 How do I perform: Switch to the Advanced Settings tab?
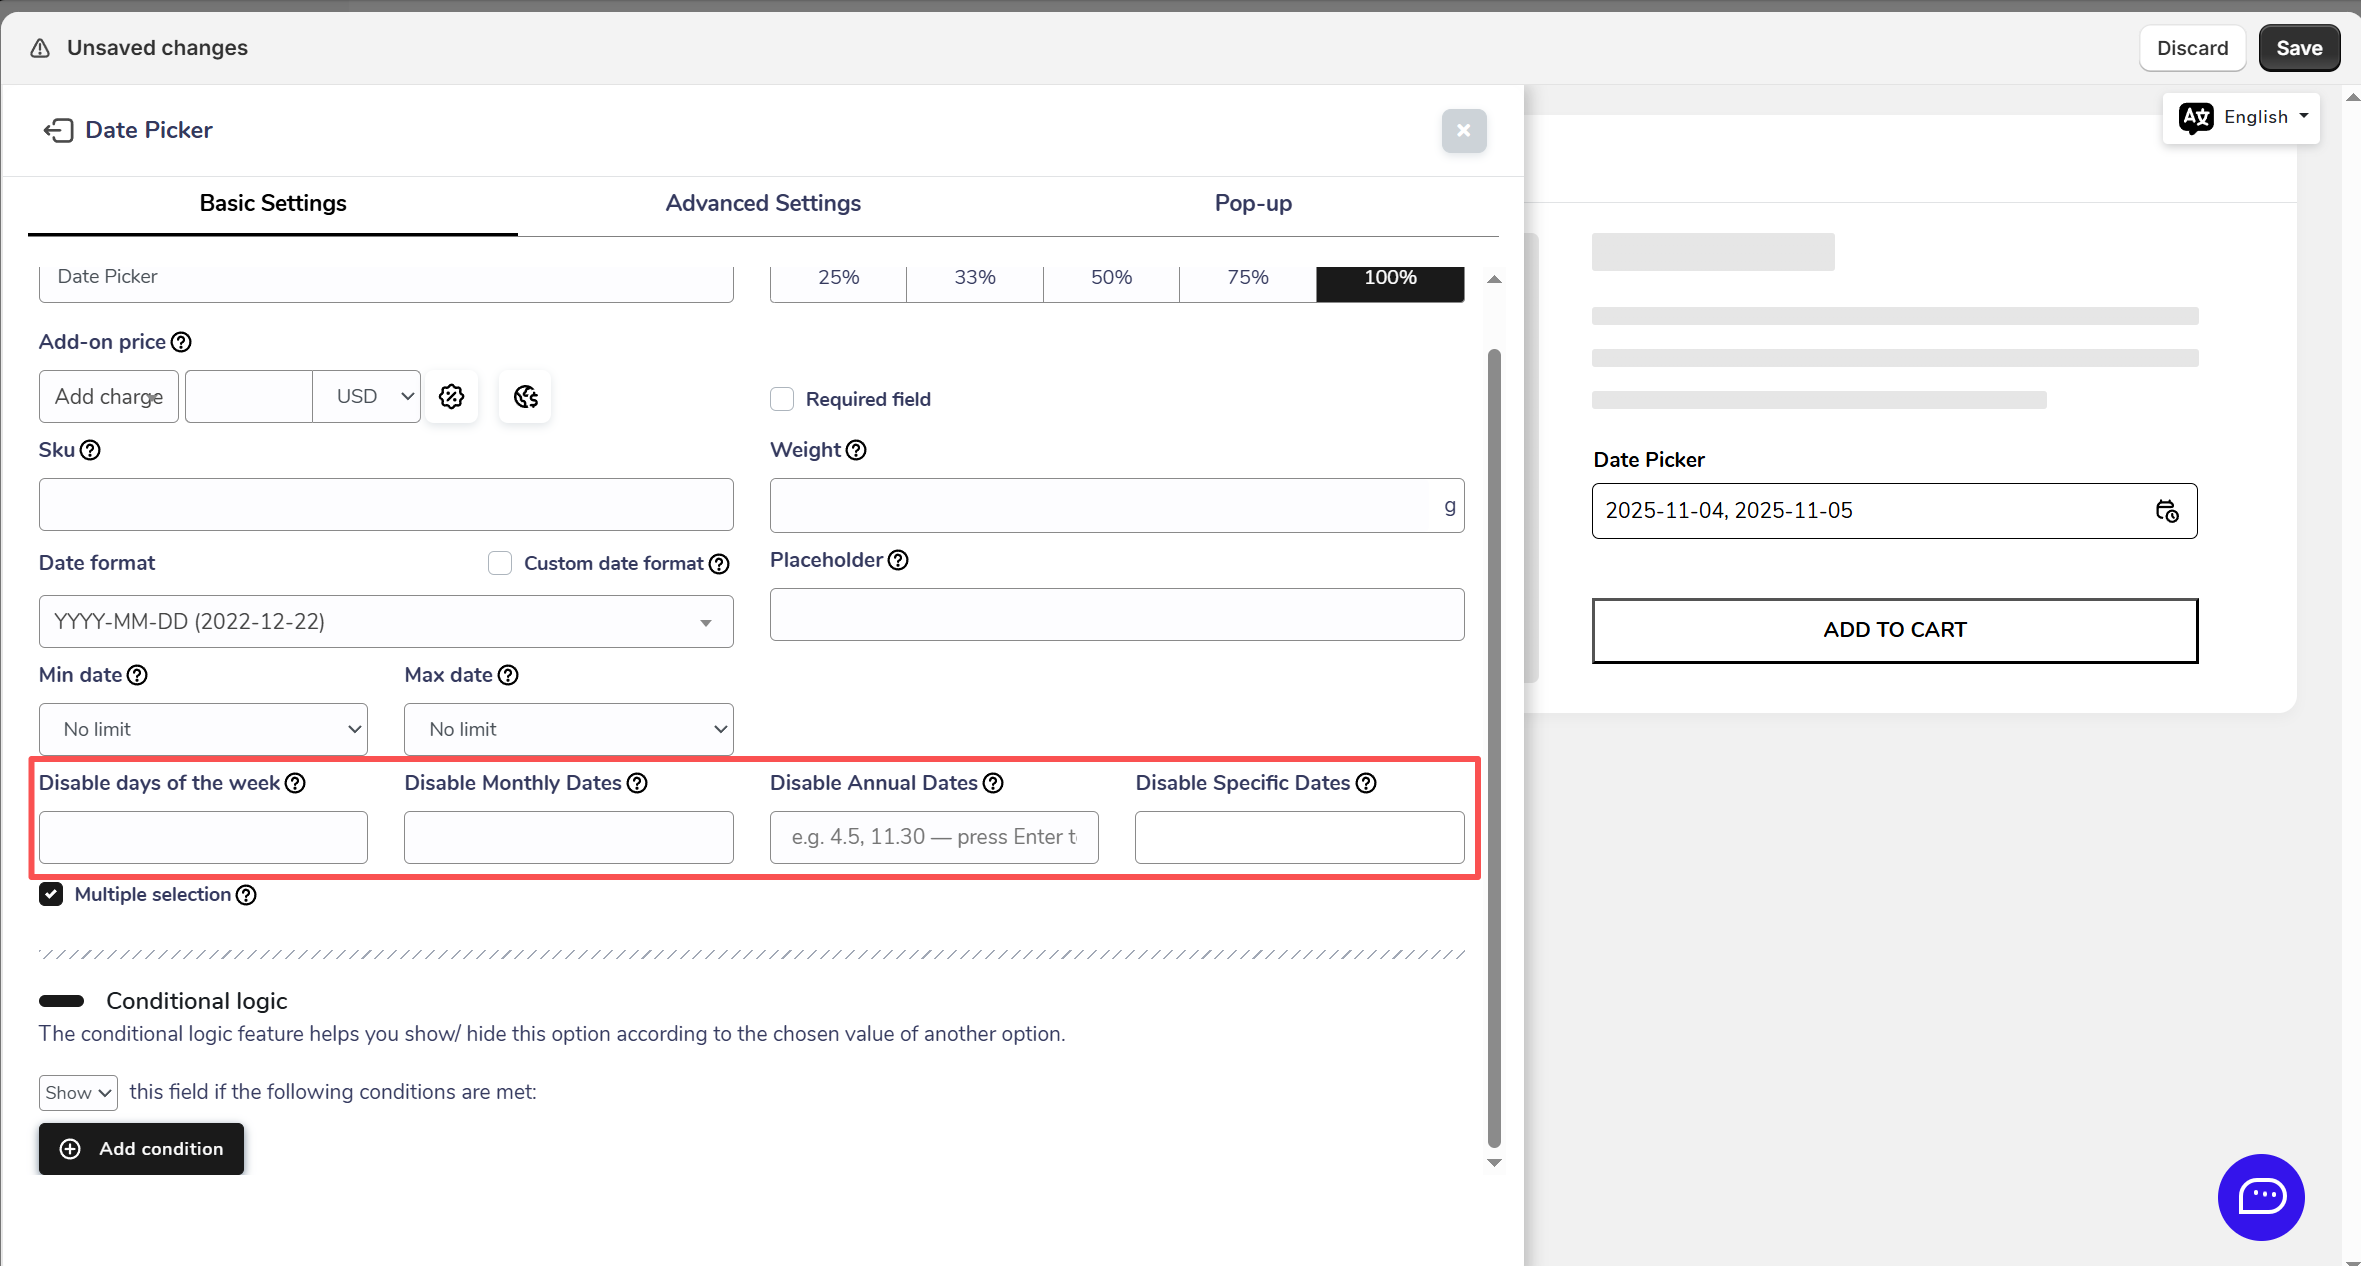coord(763,203)
